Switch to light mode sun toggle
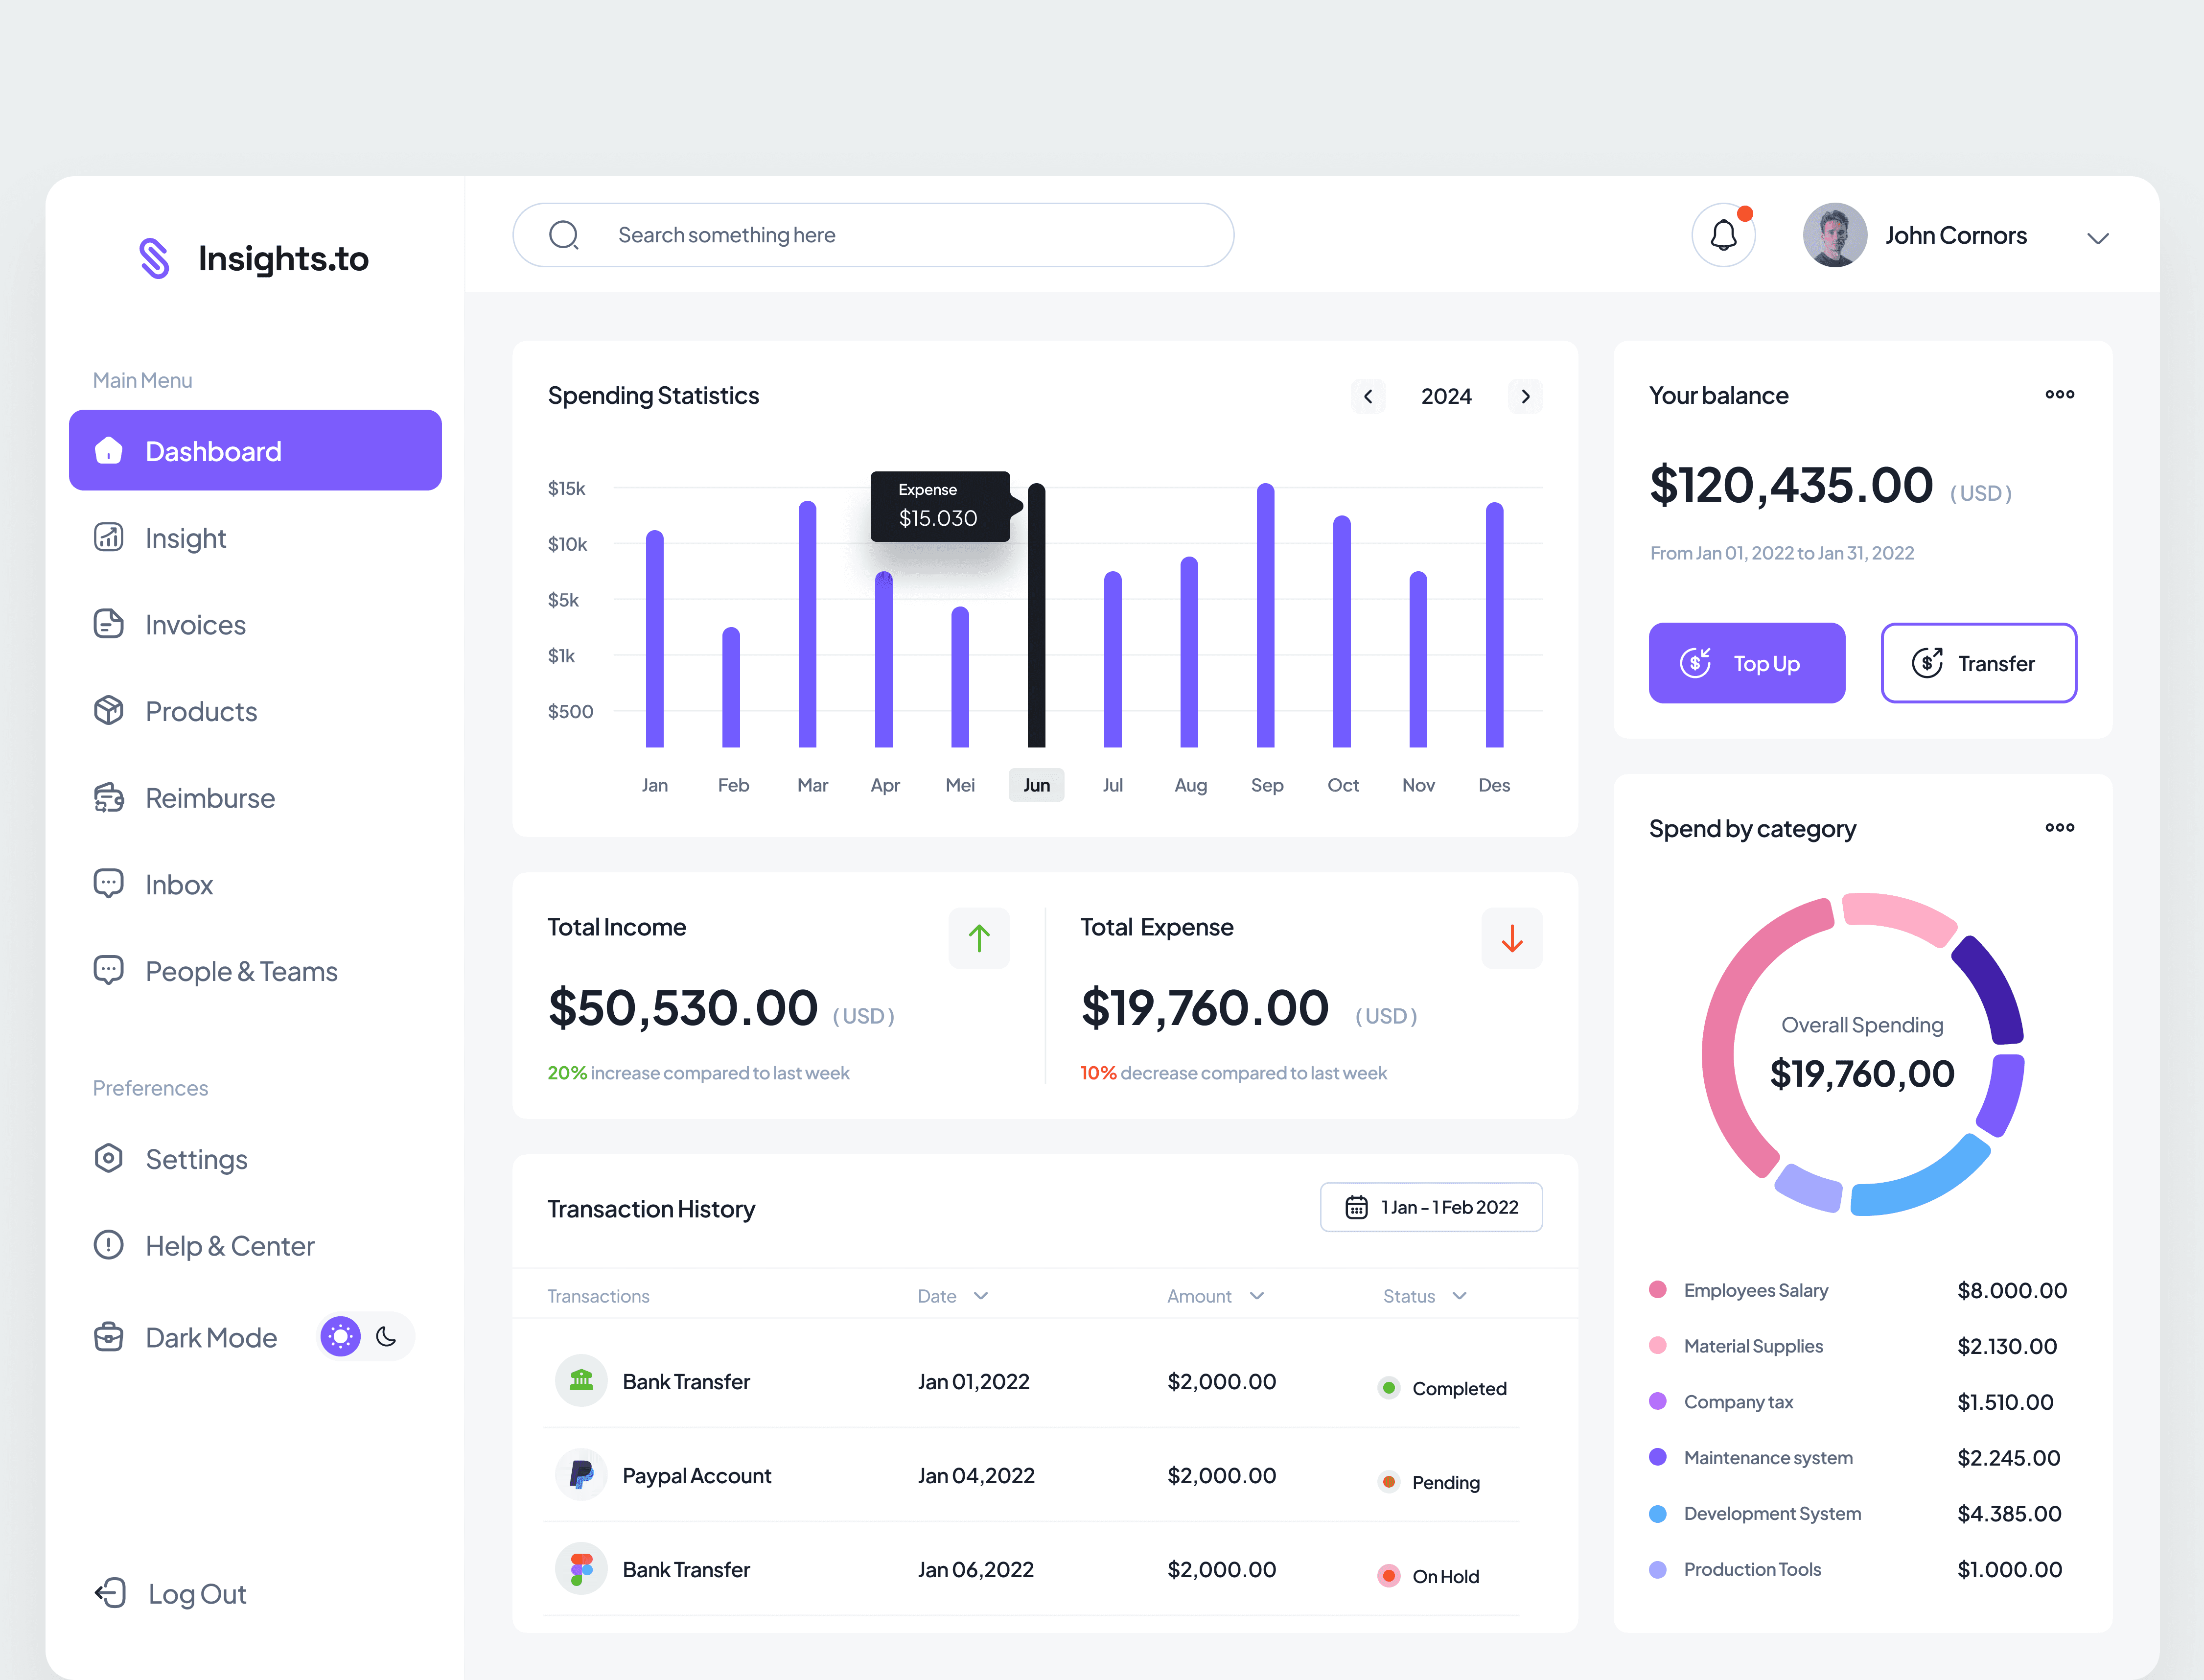The width and height of the screenshot is (2204, 1680). click(x=340, y=1337)
